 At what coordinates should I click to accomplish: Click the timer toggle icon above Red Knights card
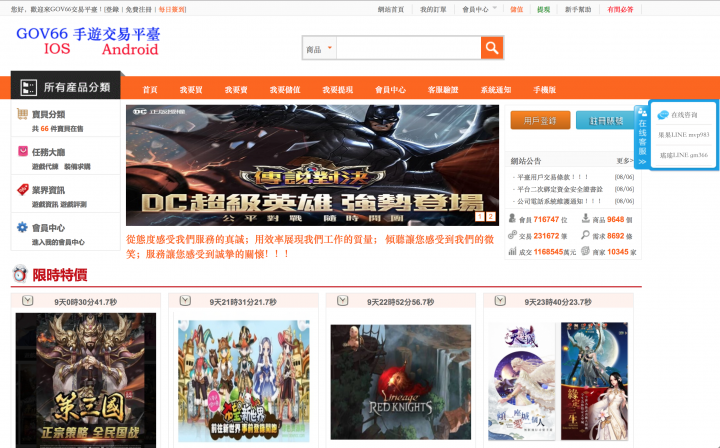point(343,301)
